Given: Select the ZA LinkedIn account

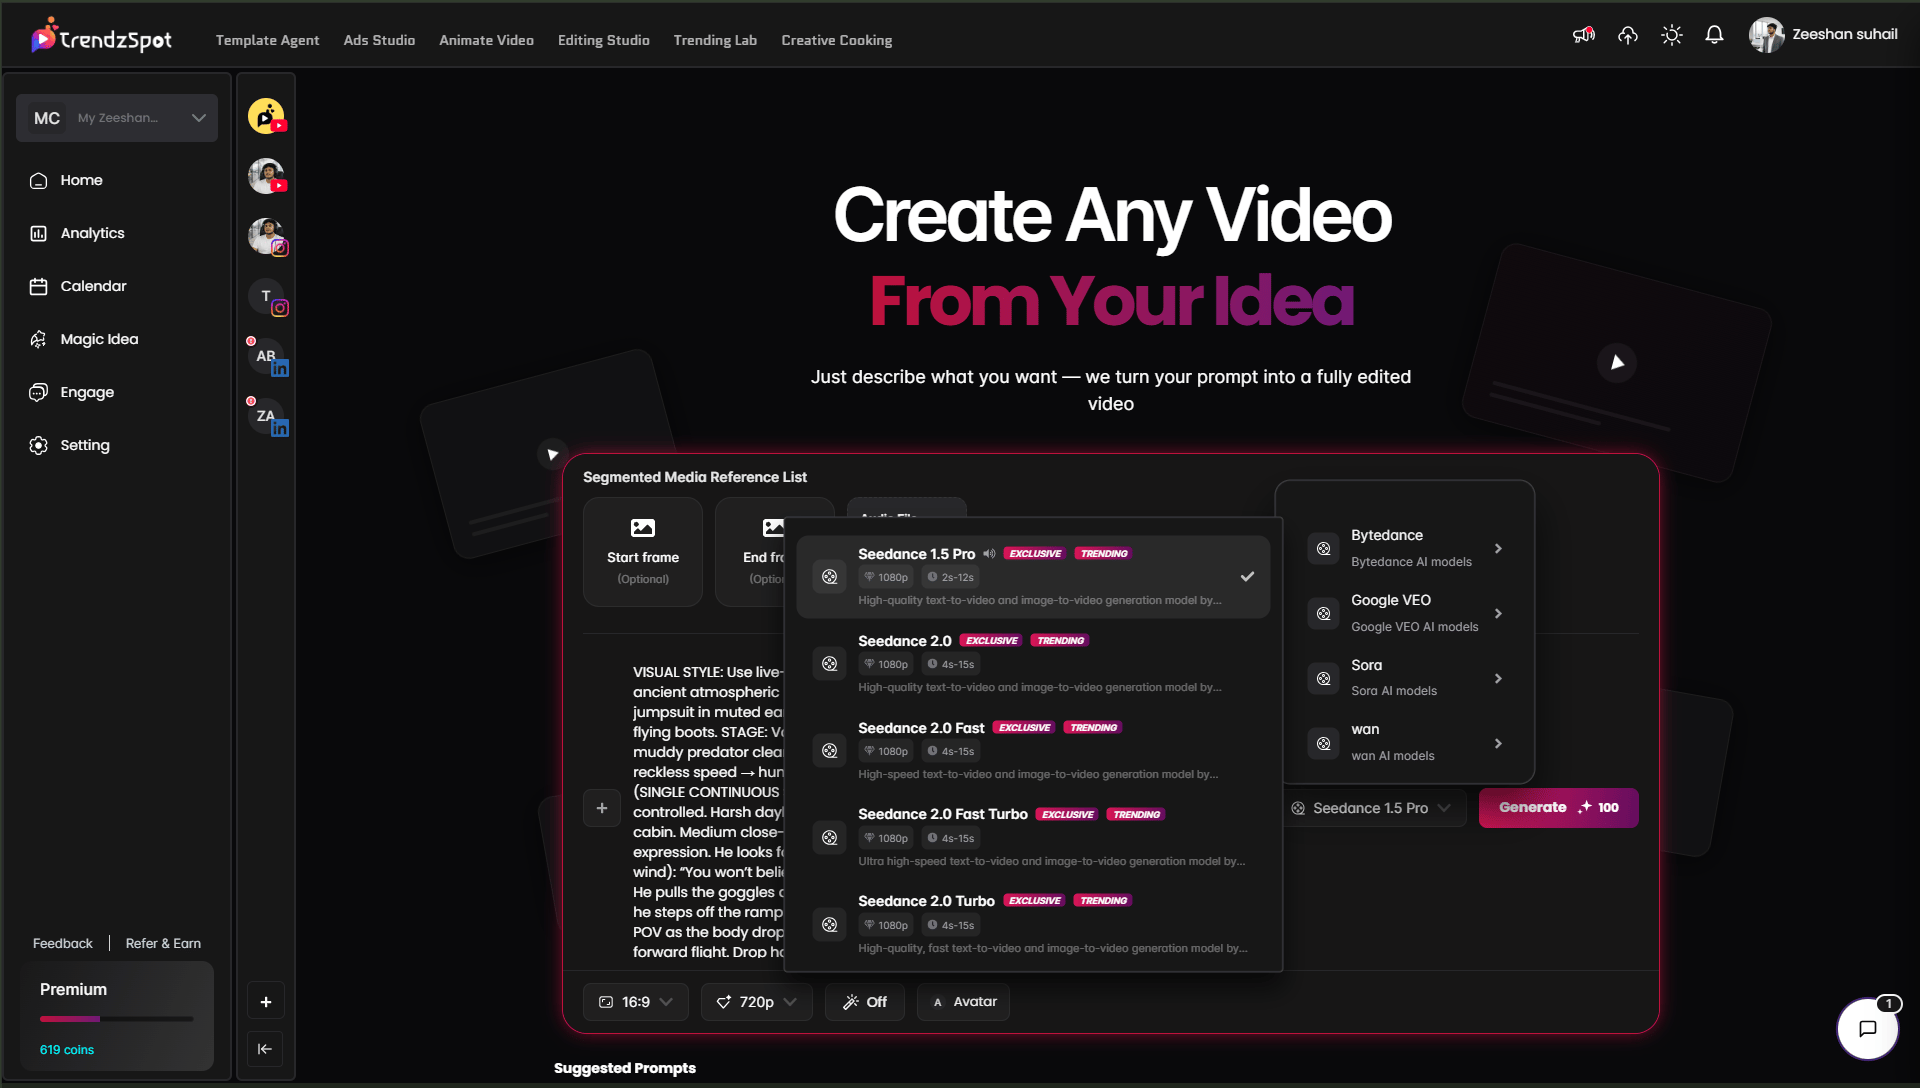Looking at the screenshot, I should tap(266, 417).
